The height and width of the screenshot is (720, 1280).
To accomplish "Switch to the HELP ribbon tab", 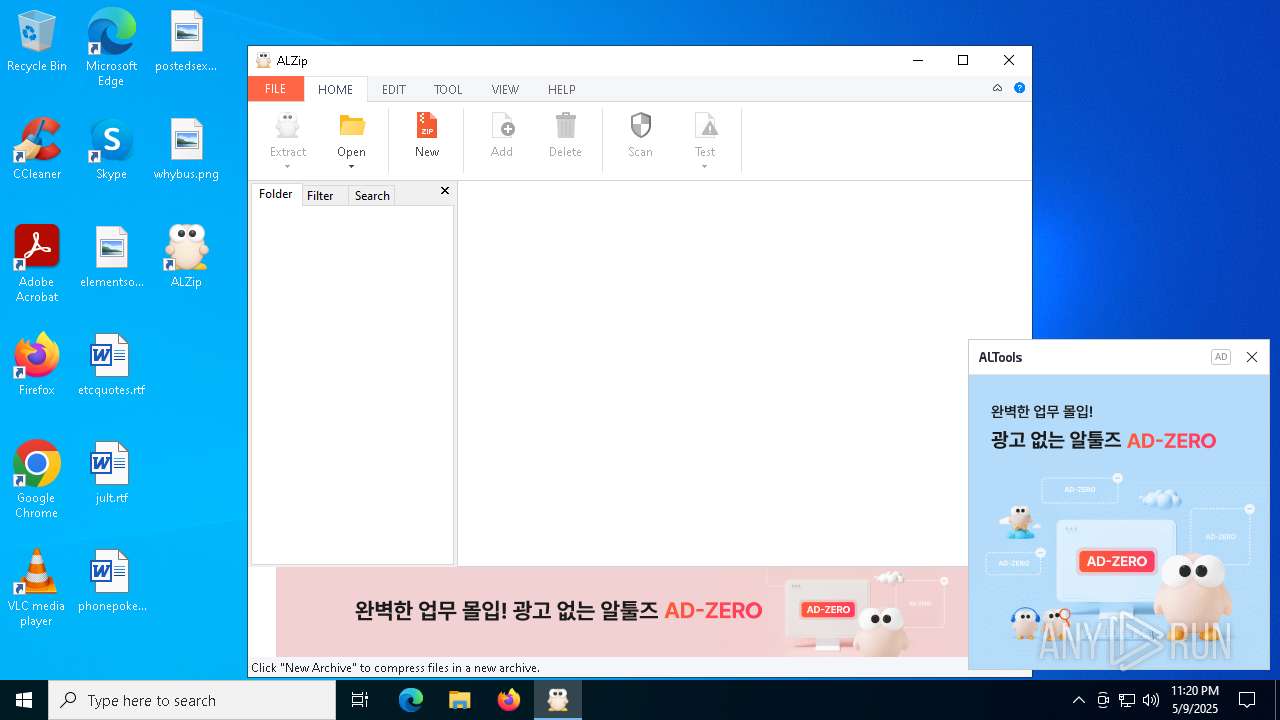I will [562, 89].
